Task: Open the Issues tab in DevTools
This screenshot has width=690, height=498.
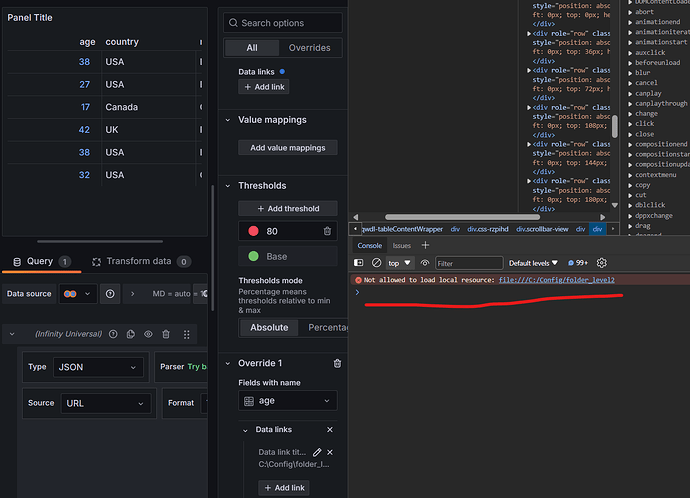Action: (x=401, y=245)
